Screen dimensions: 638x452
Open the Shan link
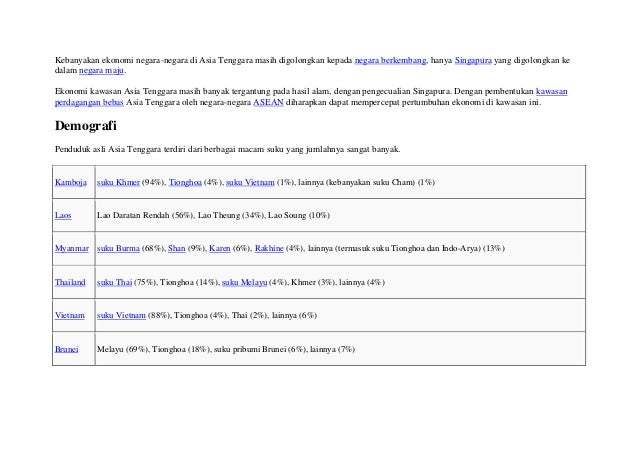(177, 248)
